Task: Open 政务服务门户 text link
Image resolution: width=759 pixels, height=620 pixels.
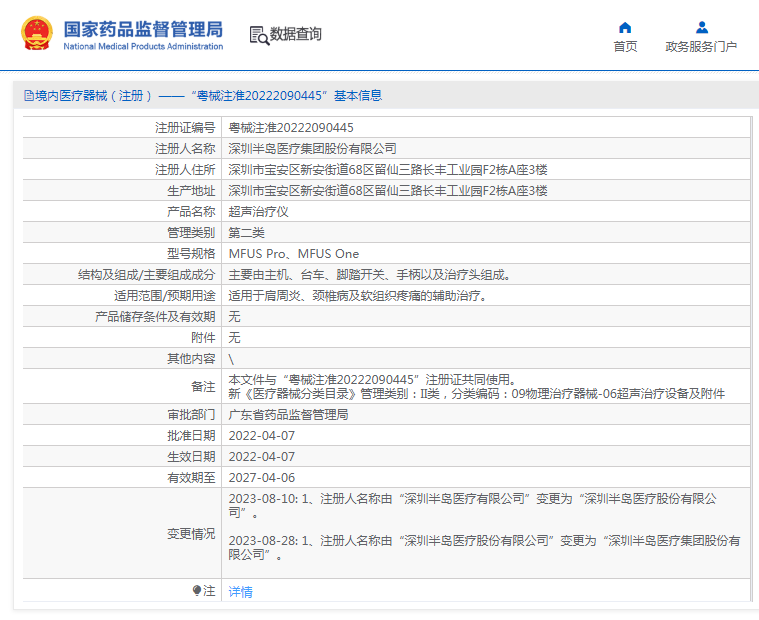Action: (x=701, y=46)
